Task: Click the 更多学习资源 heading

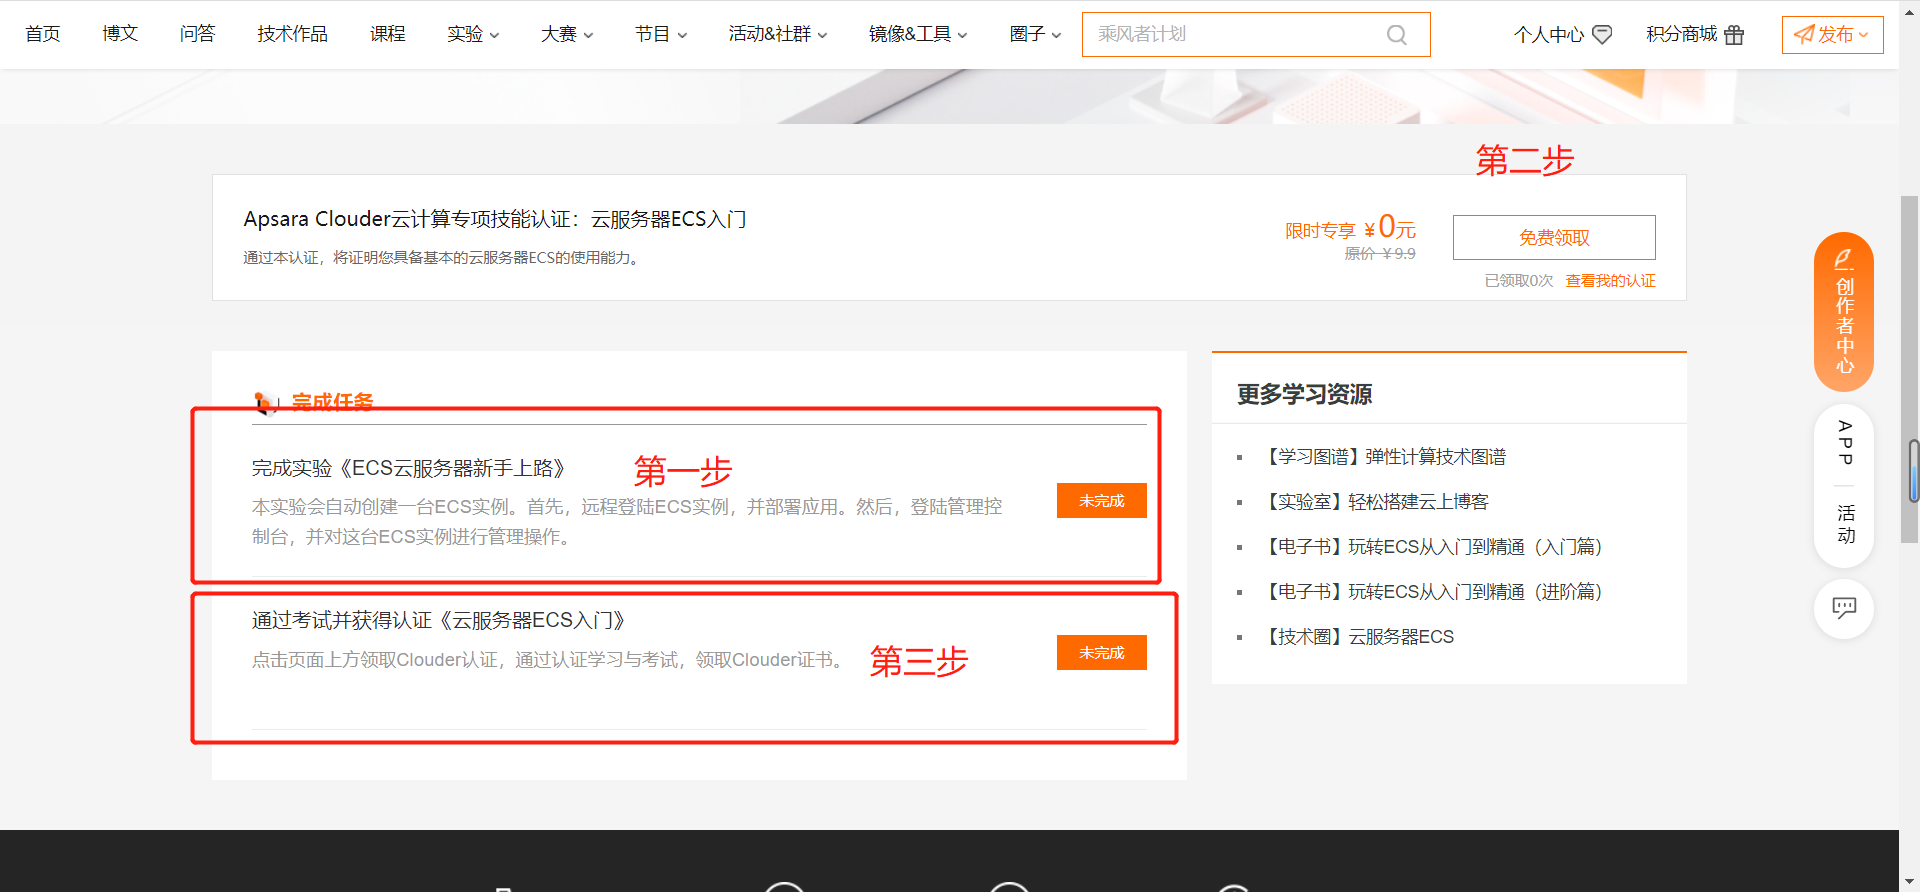Action: (1304, 394)
